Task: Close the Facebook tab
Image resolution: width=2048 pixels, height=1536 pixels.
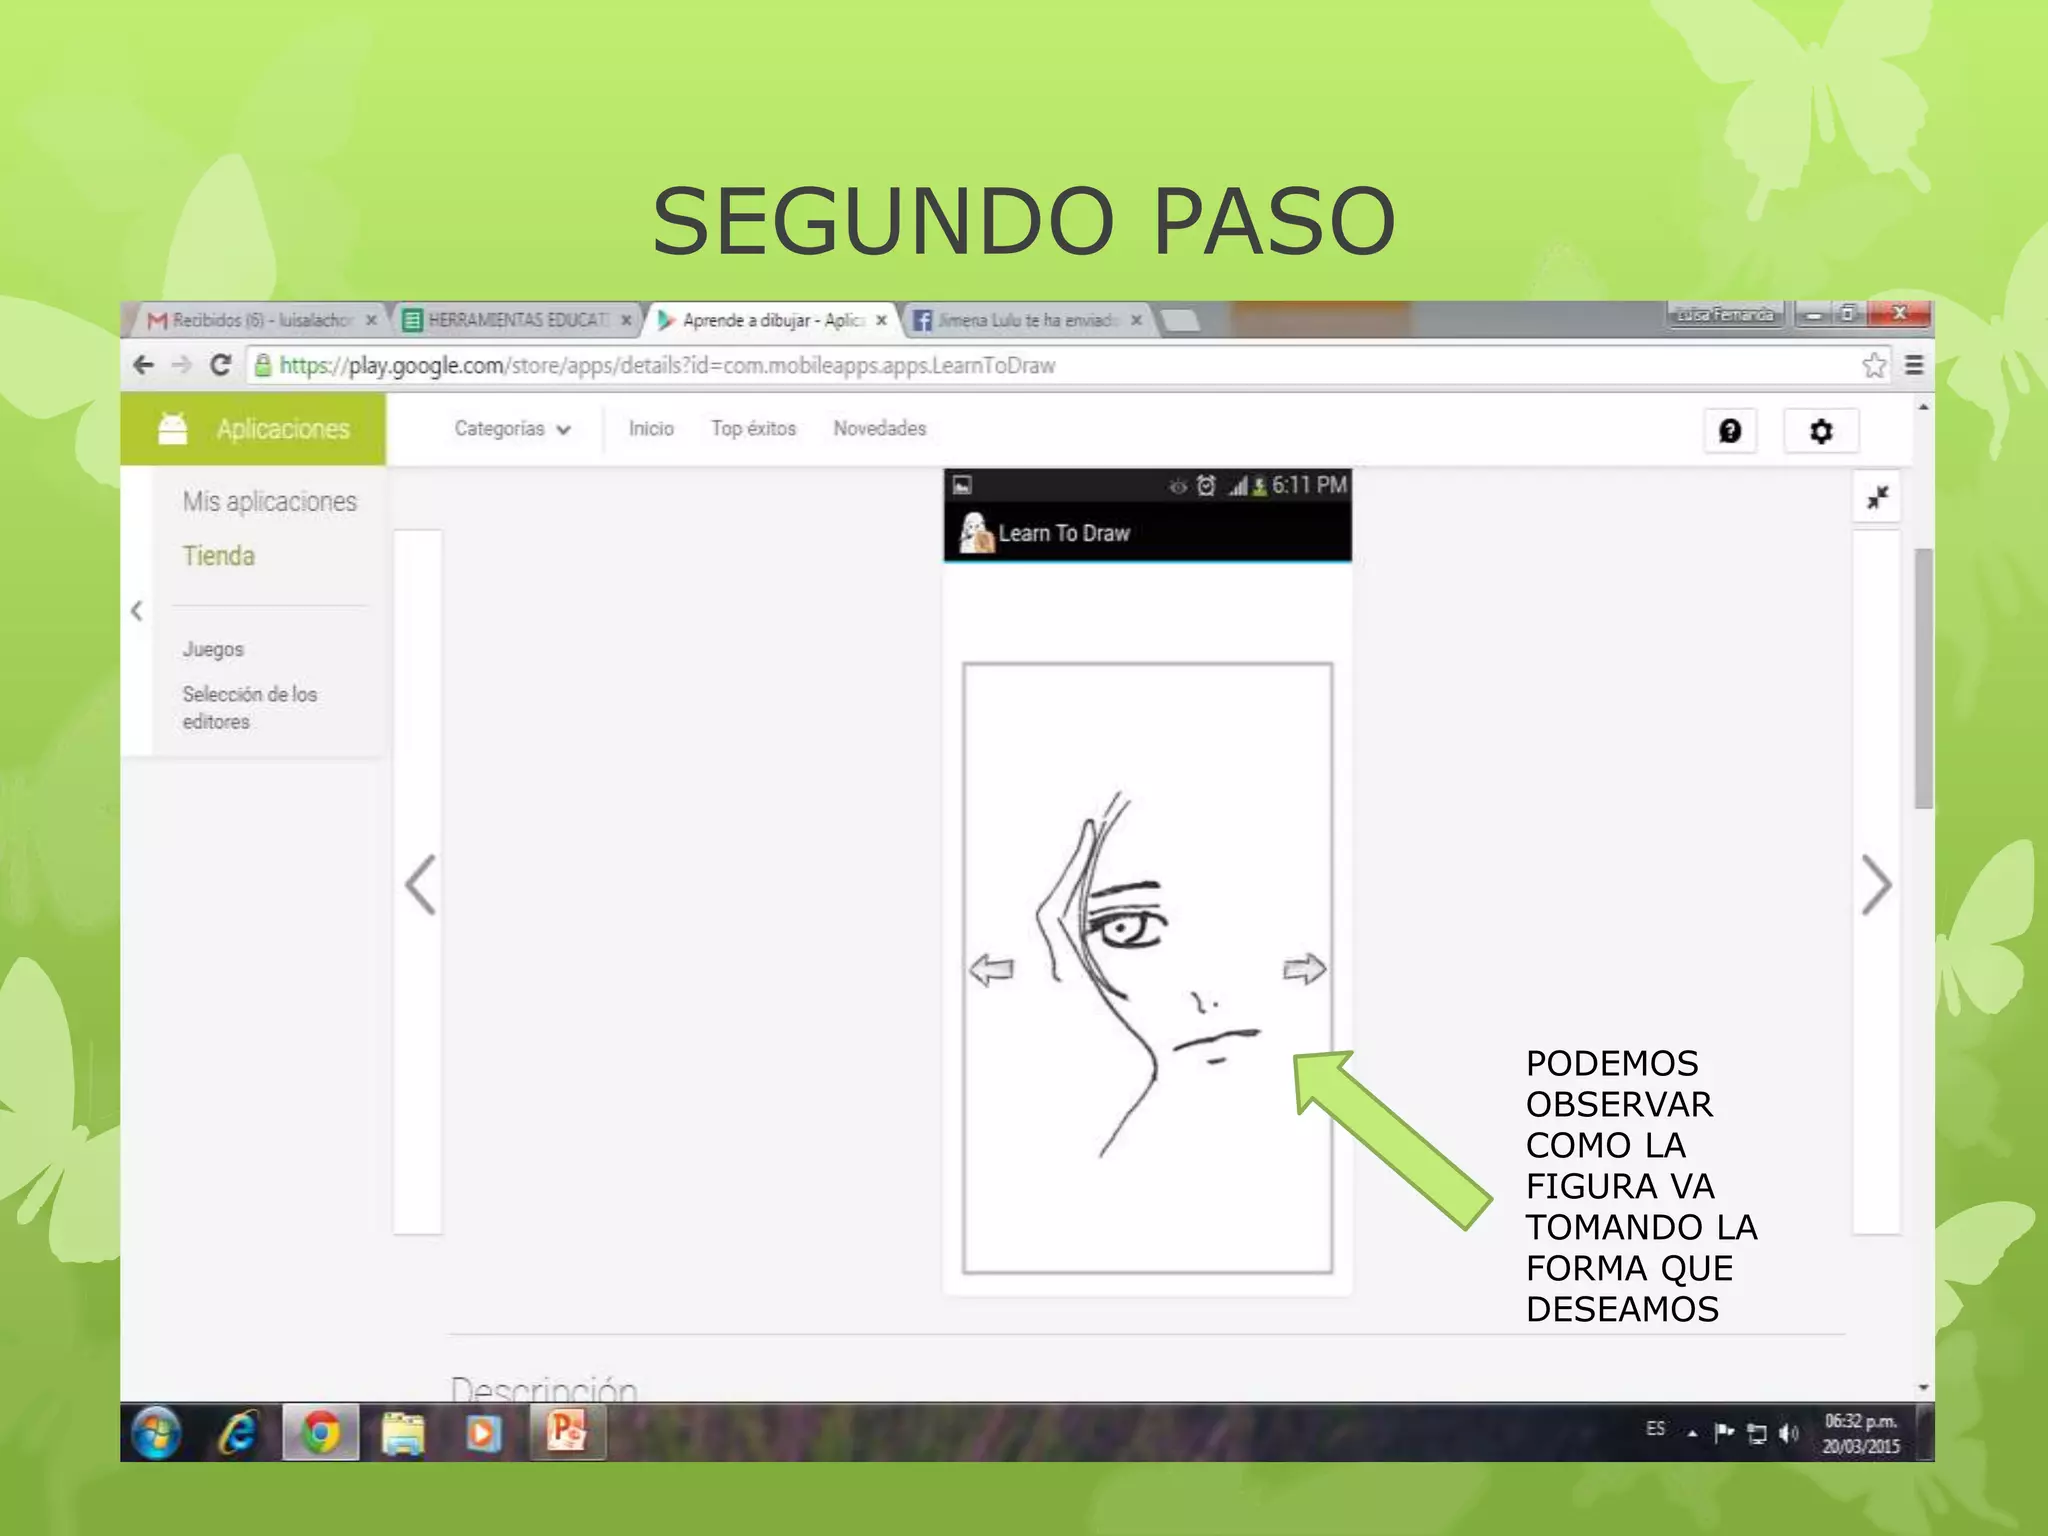Action: 1136,320
